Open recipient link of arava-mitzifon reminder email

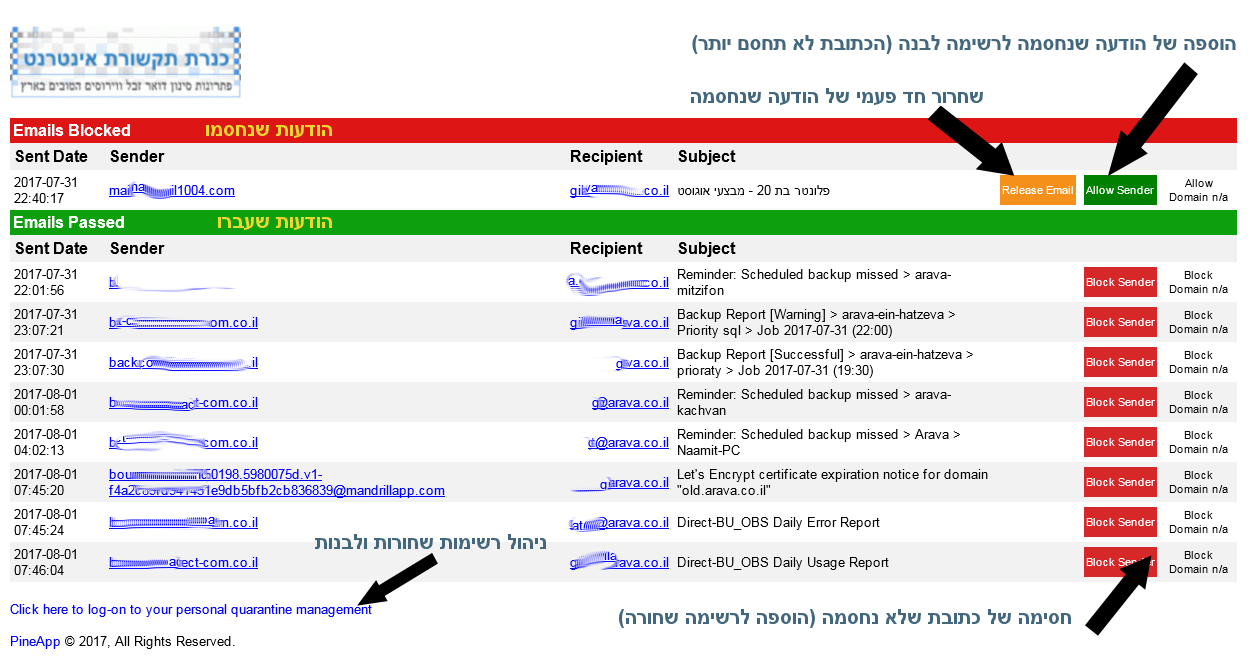(x=619, y=282)
